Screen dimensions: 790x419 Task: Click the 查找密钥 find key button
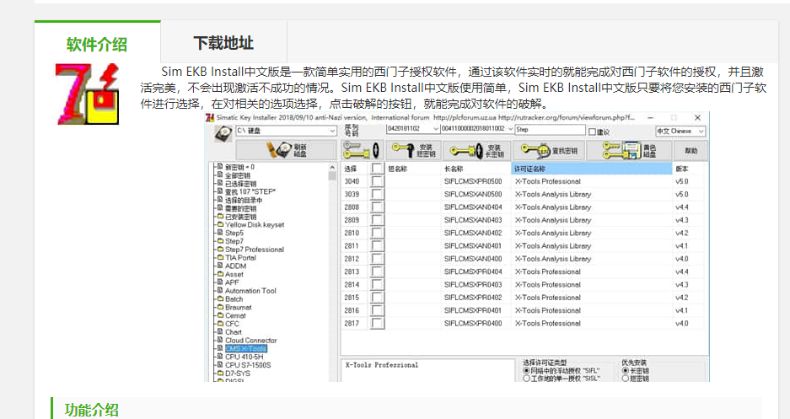[x=549, y=150]
